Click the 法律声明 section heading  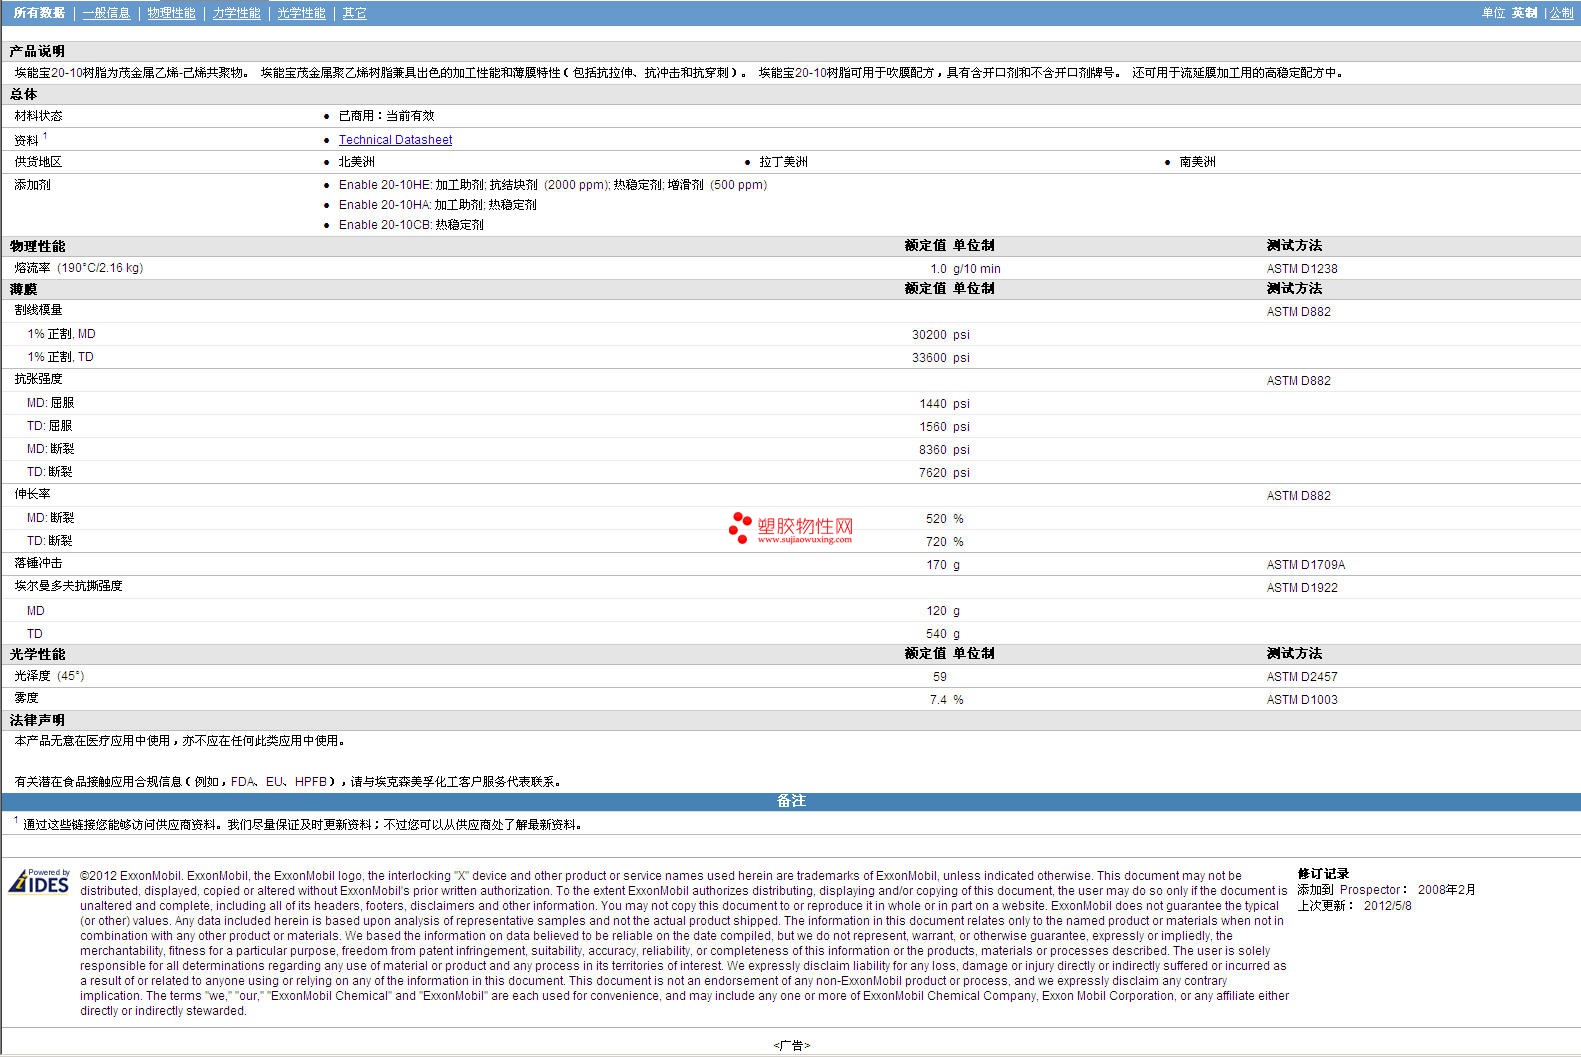point(37,720)
